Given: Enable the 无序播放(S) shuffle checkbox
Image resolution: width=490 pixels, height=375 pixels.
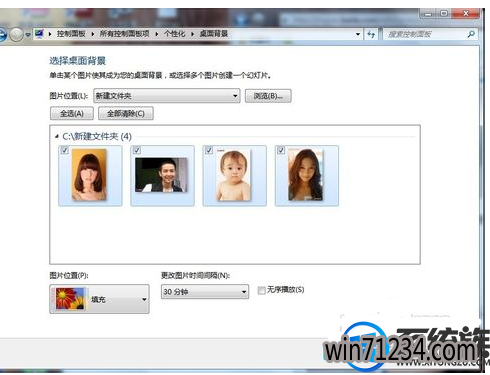Looking at the screenshot, I should click(x=262, y=290).
